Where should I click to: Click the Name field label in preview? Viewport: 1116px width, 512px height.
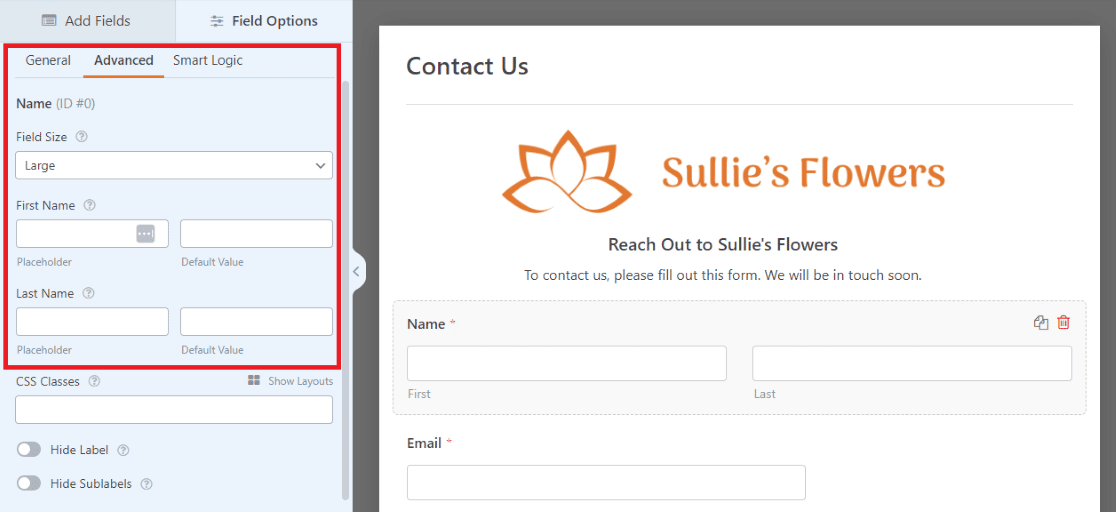(426, 324)
